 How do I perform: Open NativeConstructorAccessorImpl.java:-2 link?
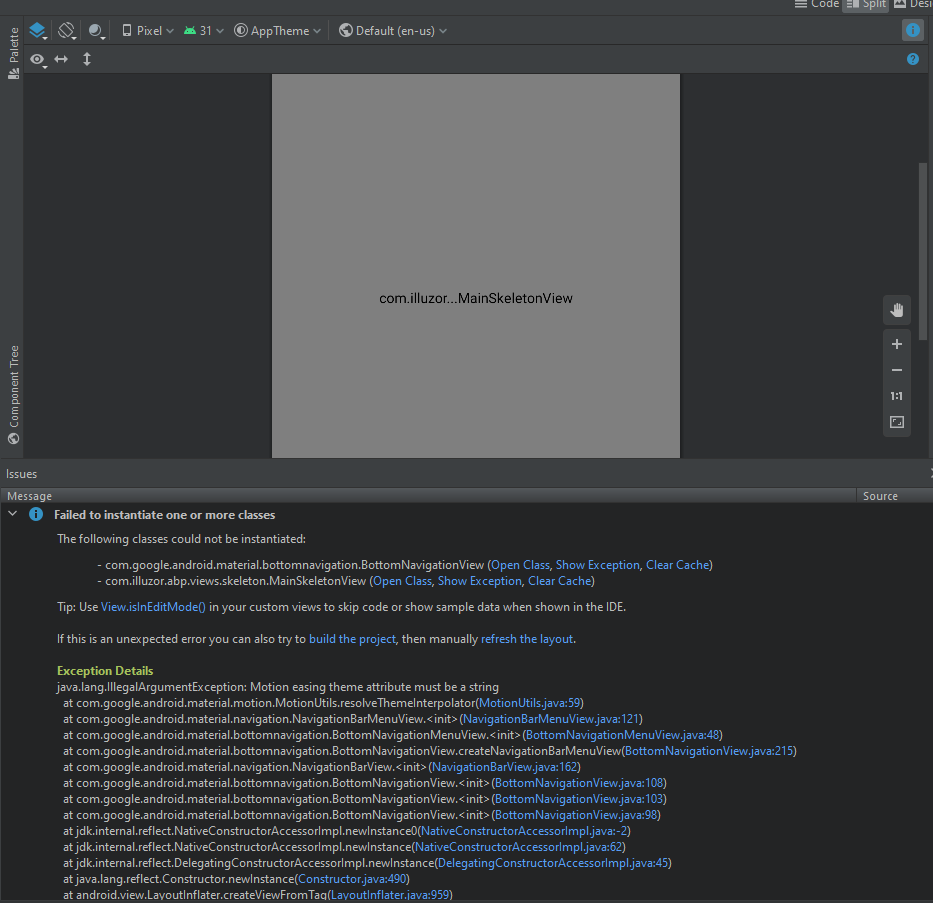[x=524, y=832]
